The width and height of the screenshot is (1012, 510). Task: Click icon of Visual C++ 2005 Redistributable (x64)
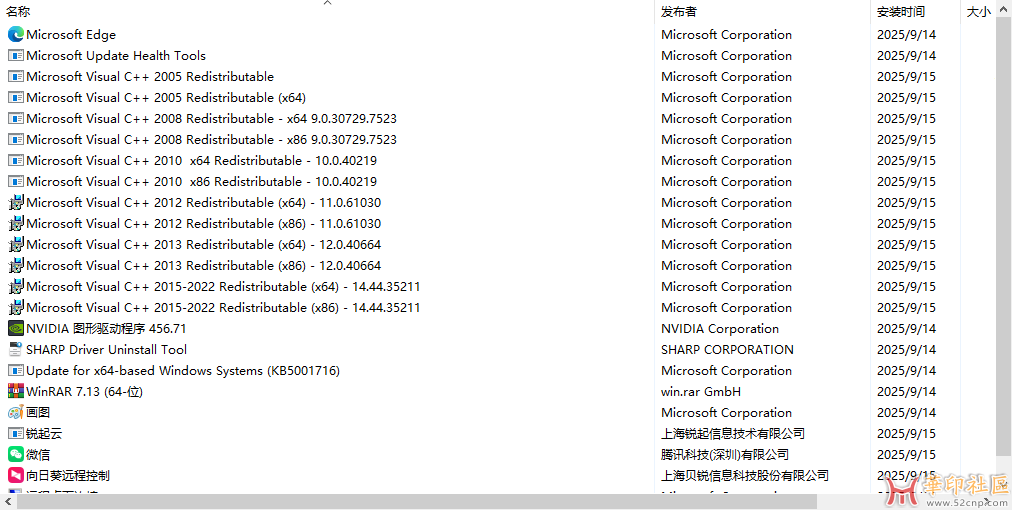click(x=15, y=97)
